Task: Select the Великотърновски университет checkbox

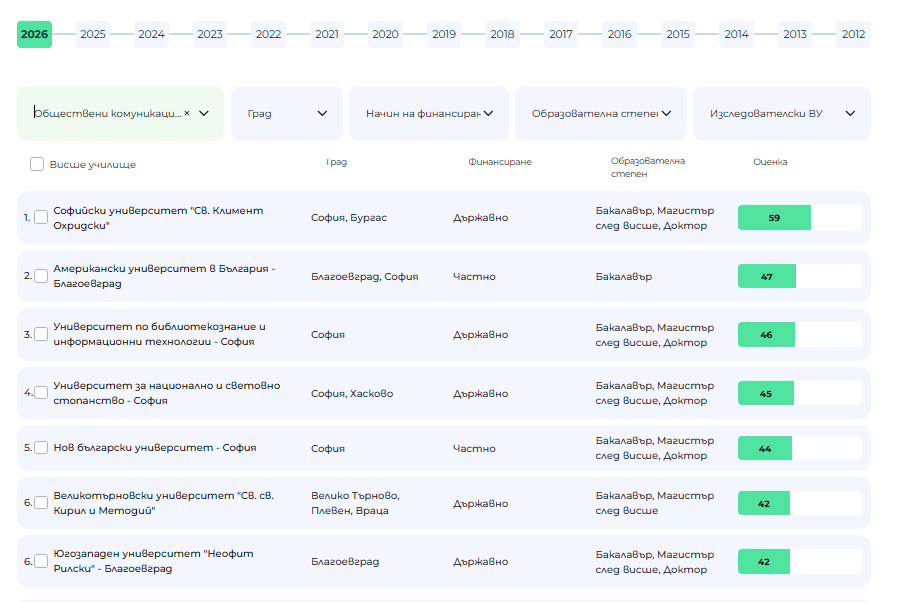Action: (x=41, y=502)
